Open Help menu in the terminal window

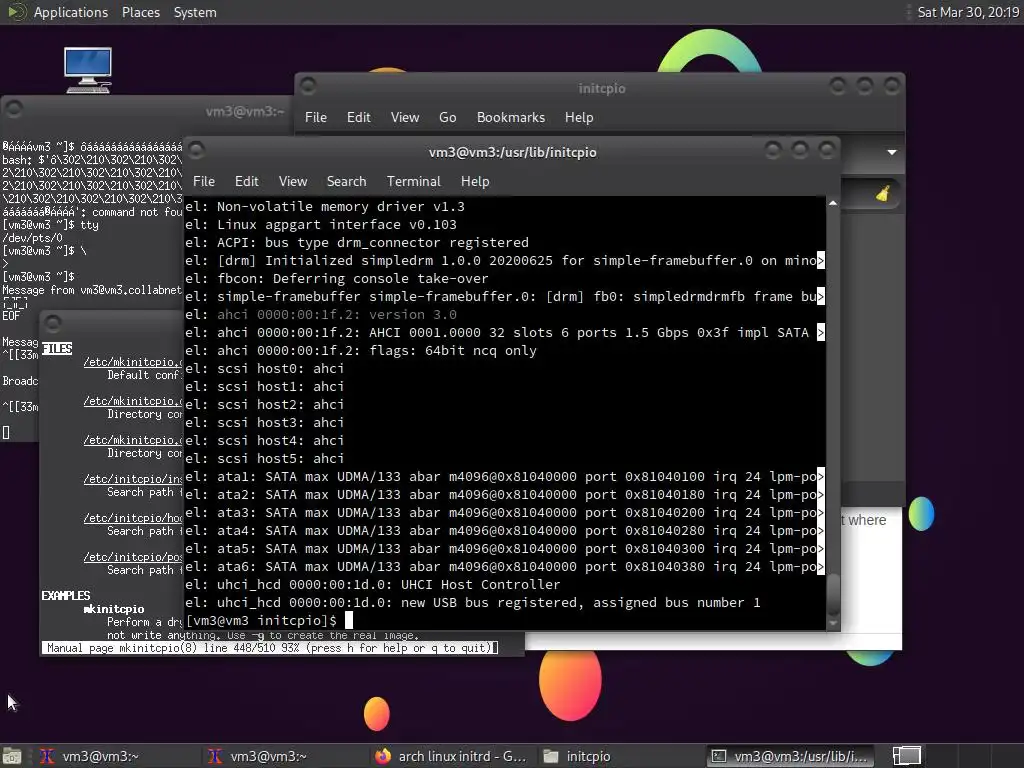tap(475, 182)
